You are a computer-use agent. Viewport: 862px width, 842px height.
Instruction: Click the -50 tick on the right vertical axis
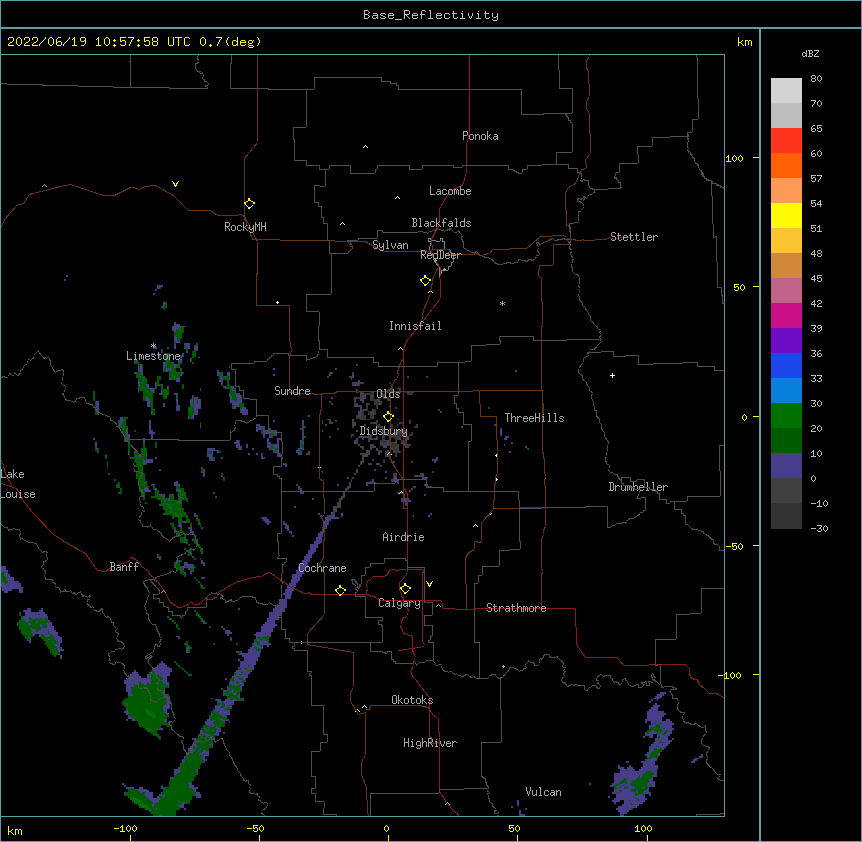[x=734, y=546]
